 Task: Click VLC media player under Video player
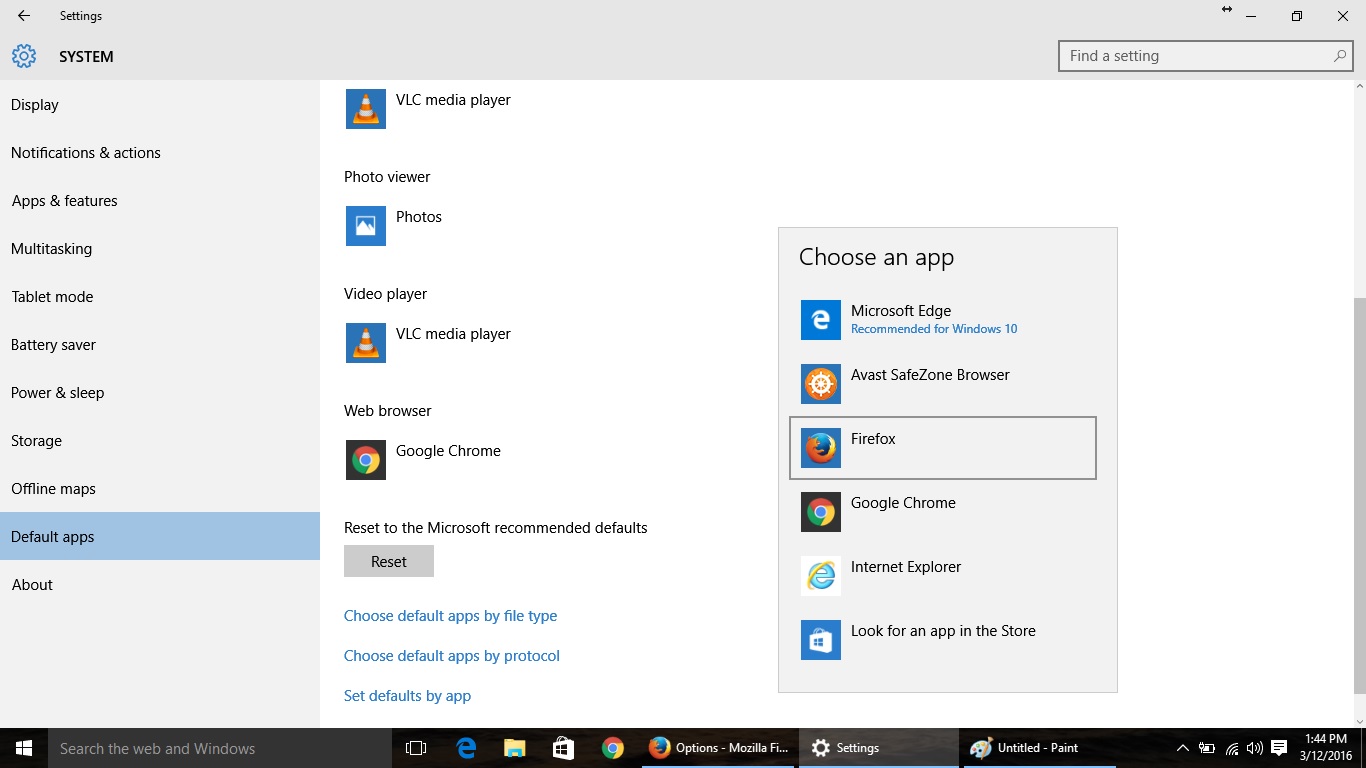(453, 334)
